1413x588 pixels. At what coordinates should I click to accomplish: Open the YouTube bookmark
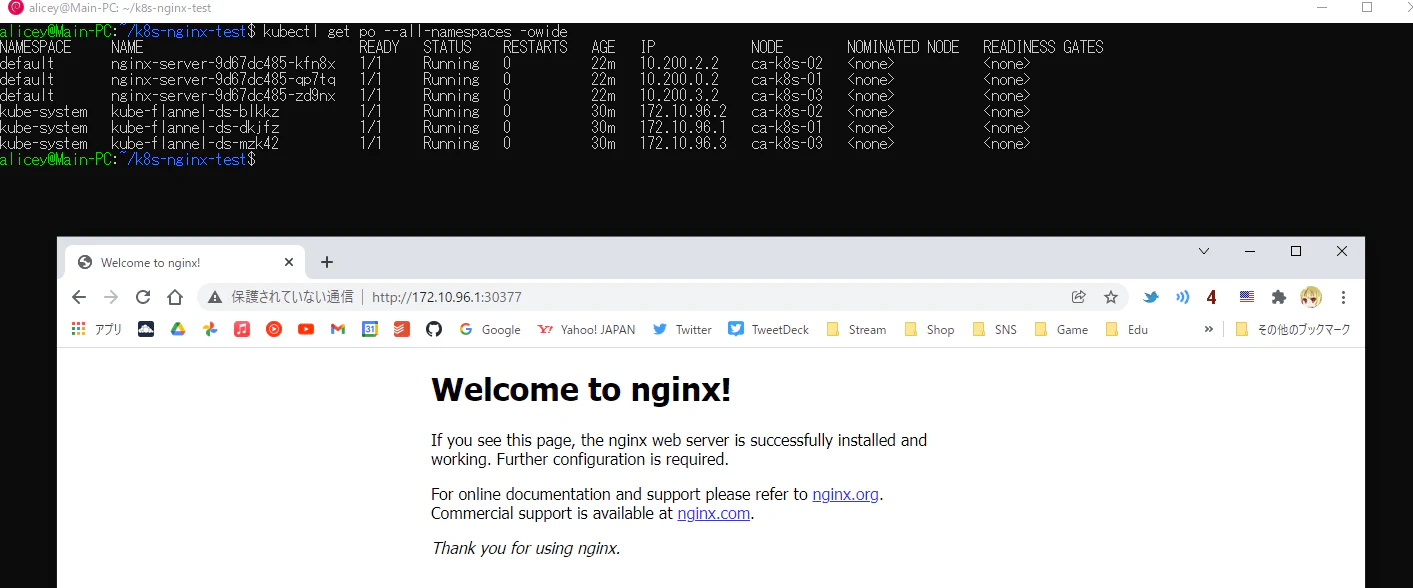306,329
